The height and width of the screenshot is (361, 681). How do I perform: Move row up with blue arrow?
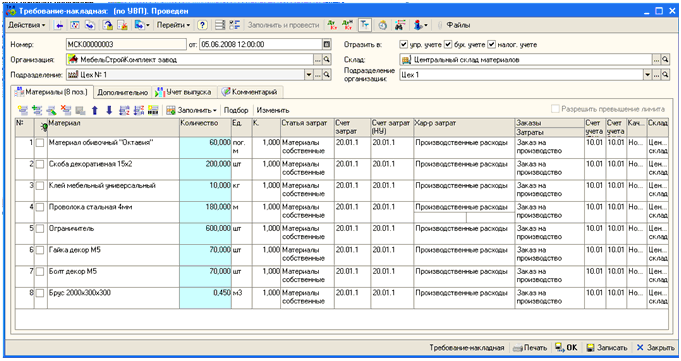(95, 110)
